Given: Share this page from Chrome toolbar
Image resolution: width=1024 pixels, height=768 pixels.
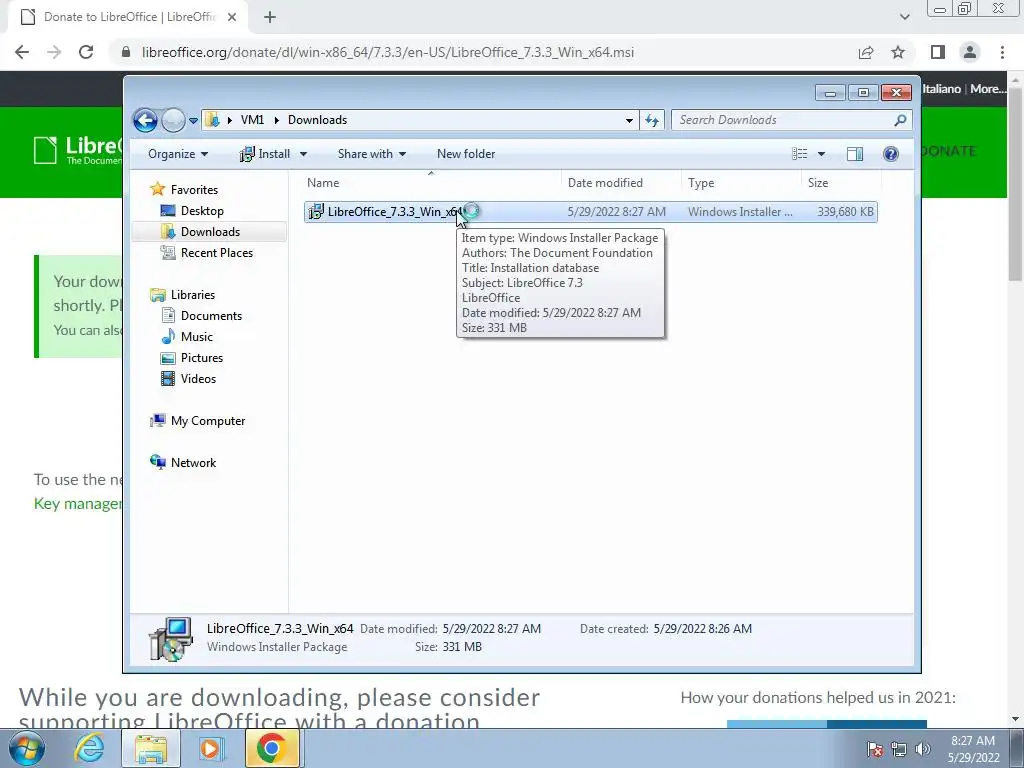Looking at the screenshot, I should (x=866, y=52).
